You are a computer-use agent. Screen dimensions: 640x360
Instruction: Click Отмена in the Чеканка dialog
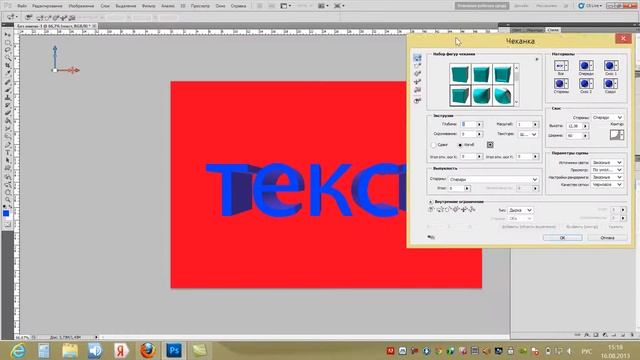click(x=607, y=238)
